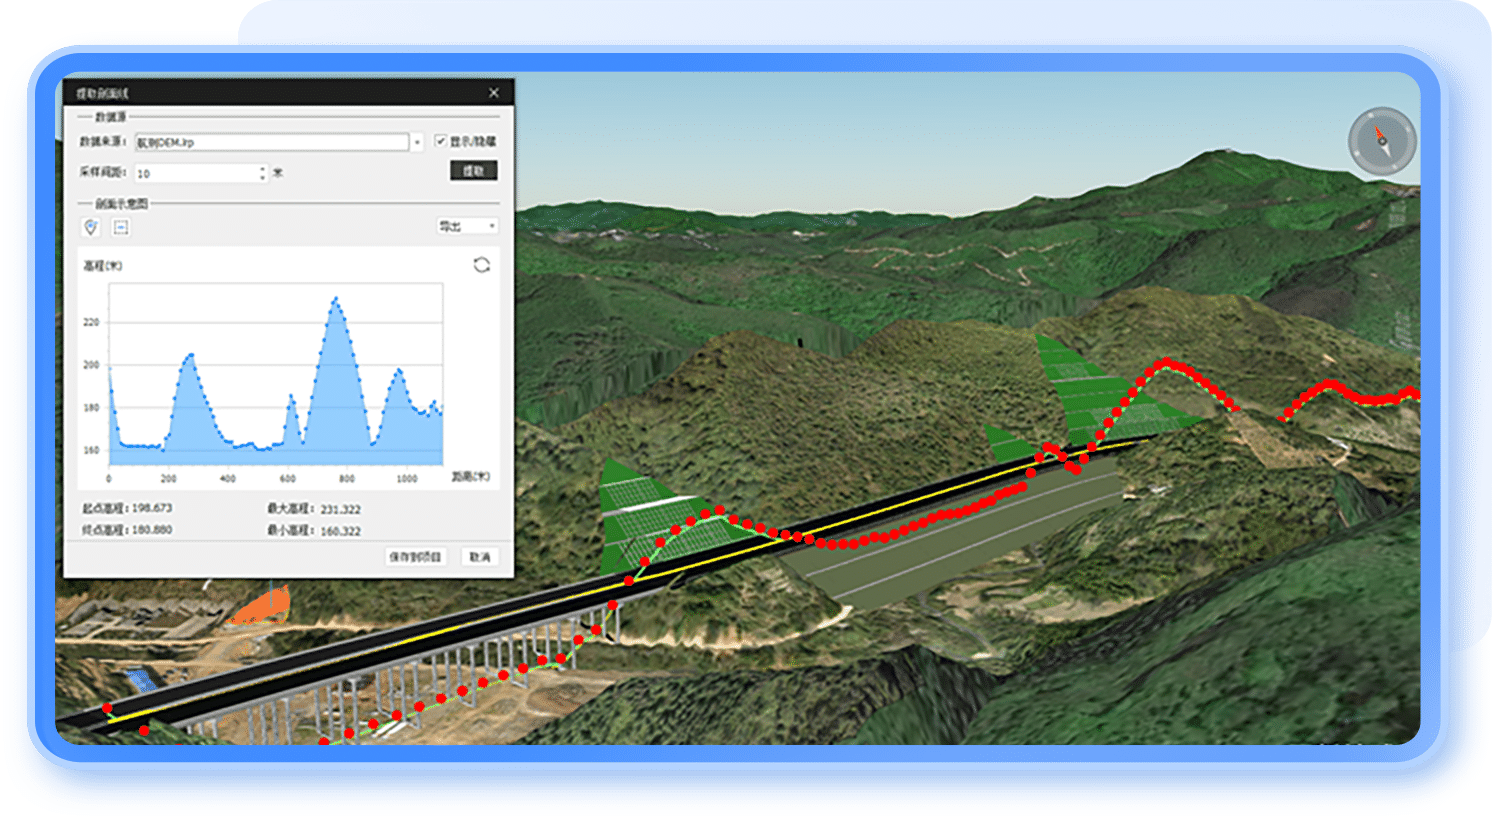Refresh the elevation profile chart
Viewport: 1498px width, 822px height.
click(x=481, y=265)
